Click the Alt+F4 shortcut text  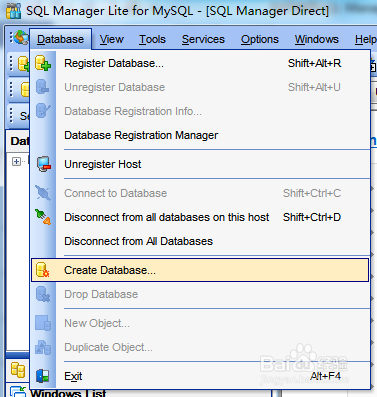pos(325,376)
